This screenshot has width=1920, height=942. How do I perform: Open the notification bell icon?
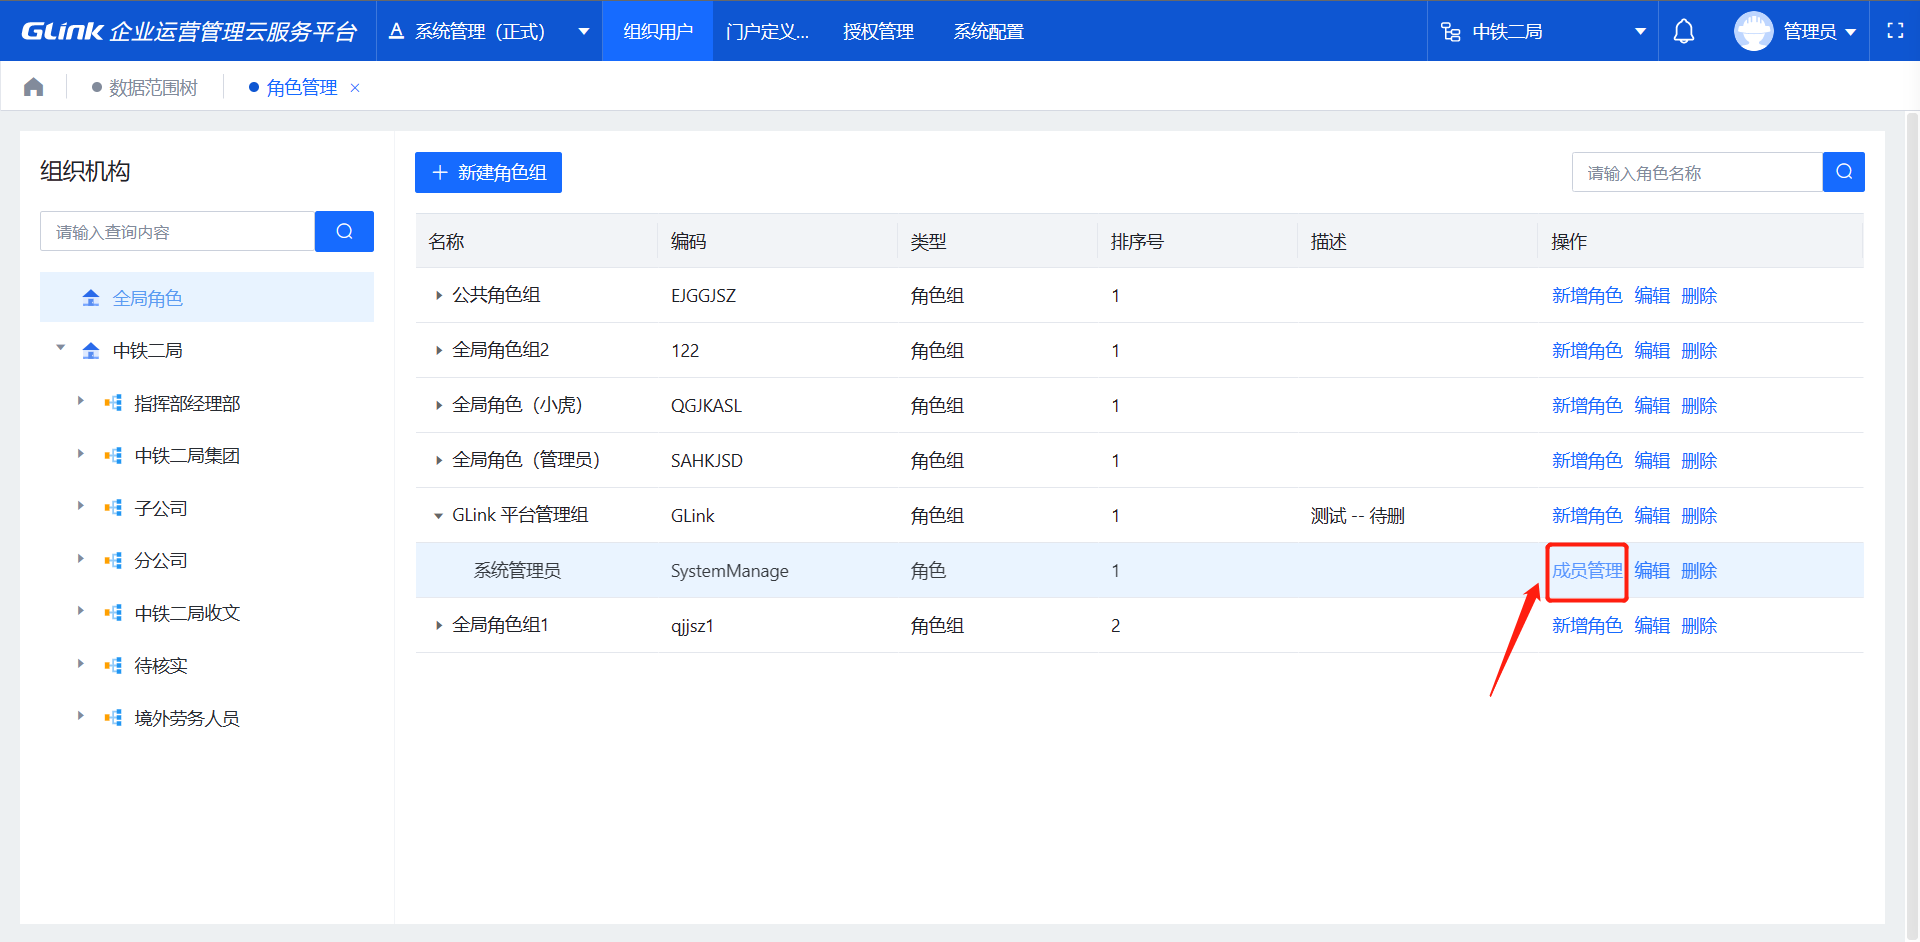click(1684, 32)
